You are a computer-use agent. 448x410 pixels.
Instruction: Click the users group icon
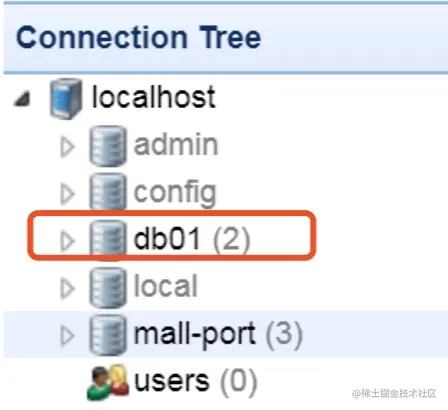coord(108,383)
